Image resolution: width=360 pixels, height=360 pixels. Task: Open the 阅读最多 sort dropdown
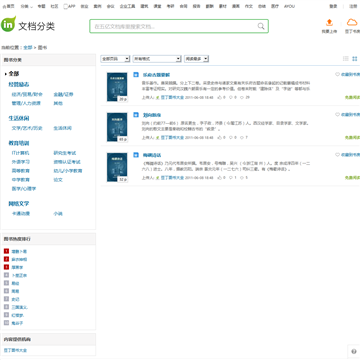click(196, 59)
